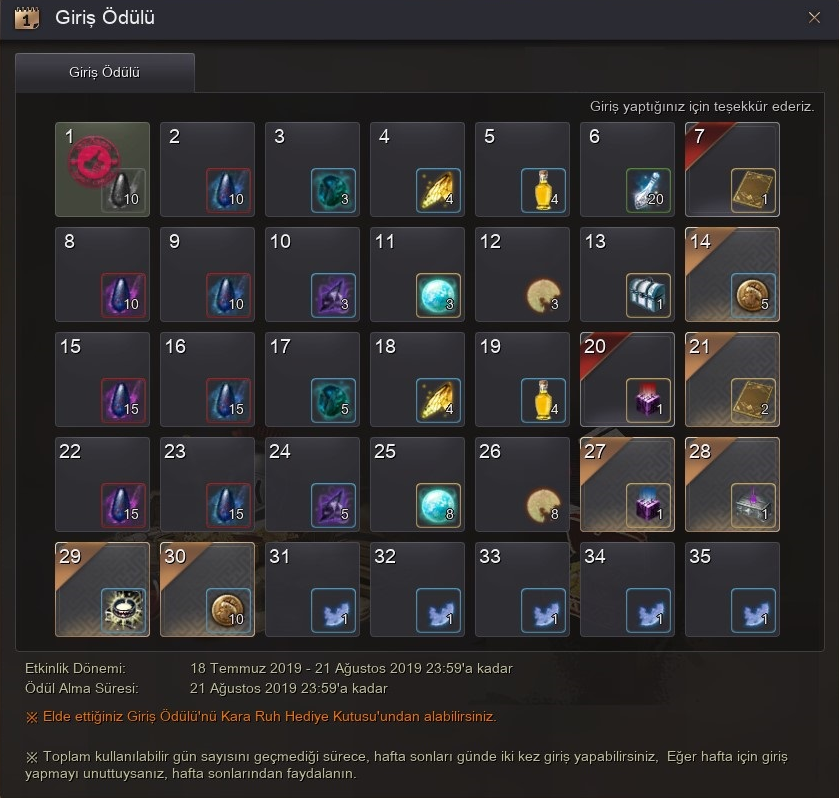The image size is (839, 798).
Task: Select the day 35 reward tile
Action: [732, 589]
